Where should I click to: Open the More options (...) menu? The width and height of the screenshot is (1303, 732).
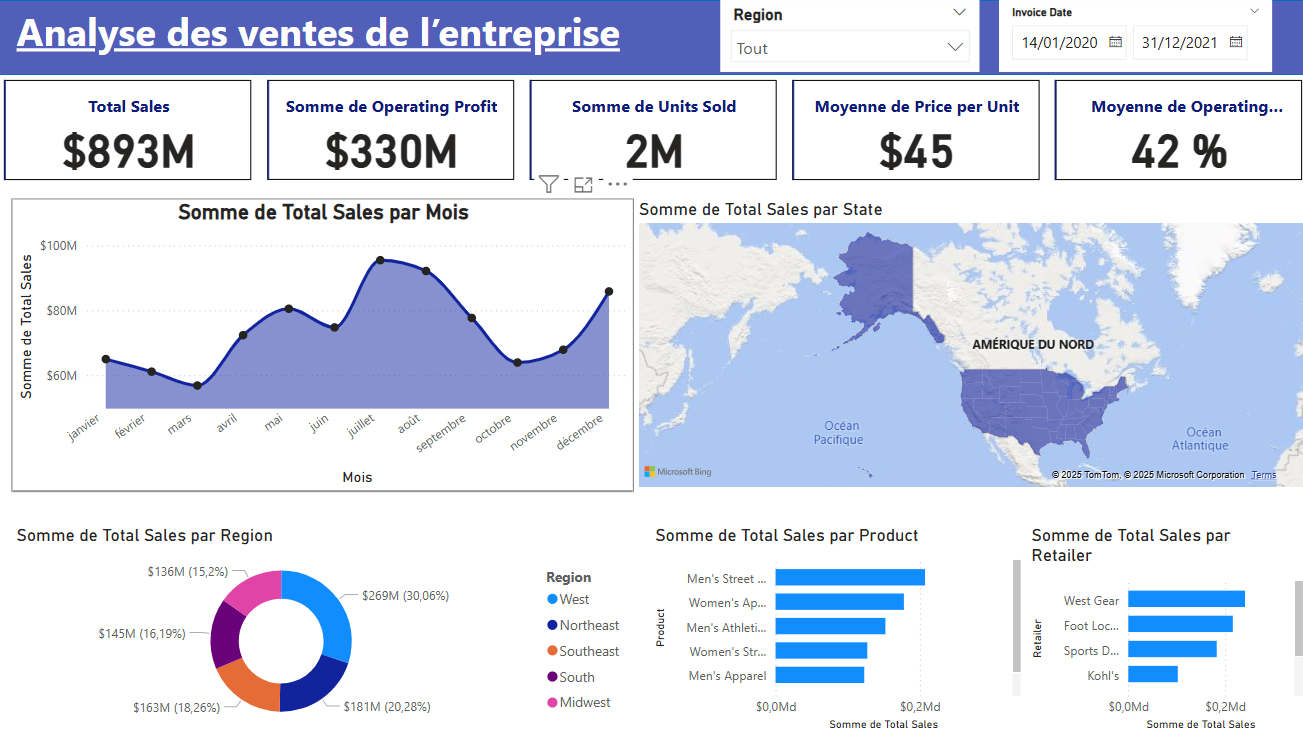pos(617,183)
